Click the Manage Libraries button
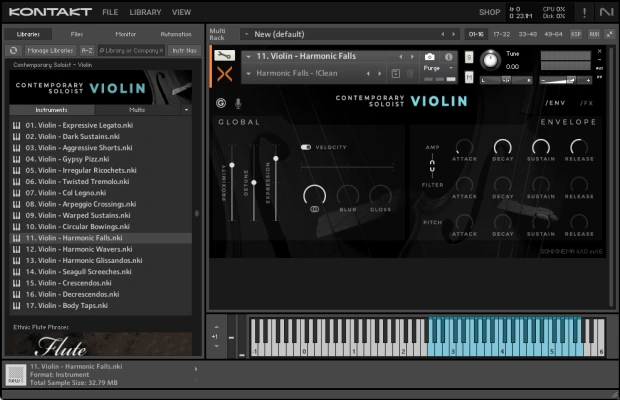The width and height of the screenshot is (620, 400). pos(50,49)
